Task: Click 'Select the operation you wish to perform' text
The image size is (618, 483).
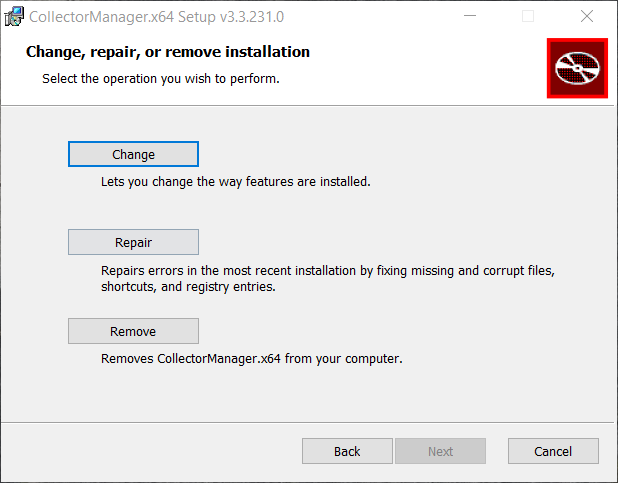Action: point(160,78)
